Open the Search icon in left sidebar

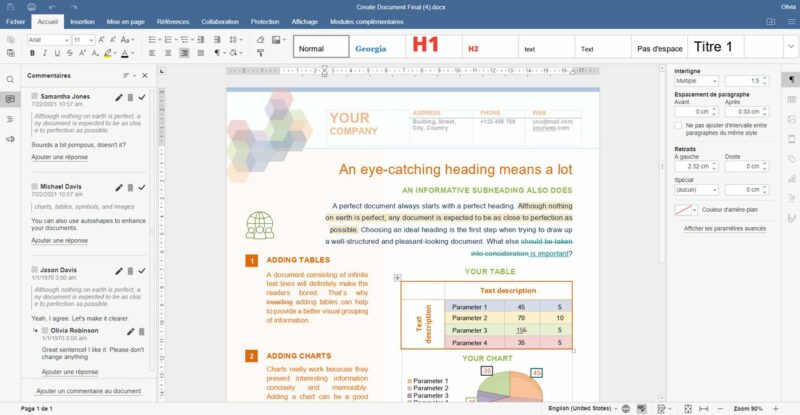pyautogui.click(x=10, y=79)
